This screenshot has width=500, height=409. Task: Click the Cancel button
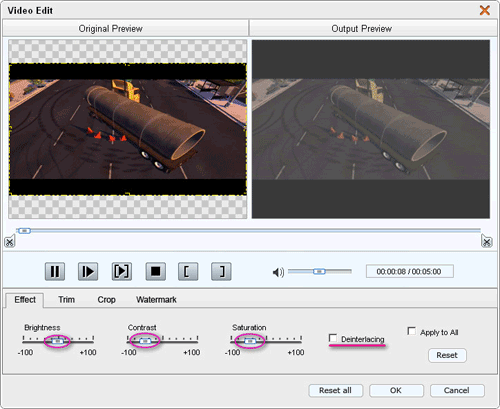point(457,390)
